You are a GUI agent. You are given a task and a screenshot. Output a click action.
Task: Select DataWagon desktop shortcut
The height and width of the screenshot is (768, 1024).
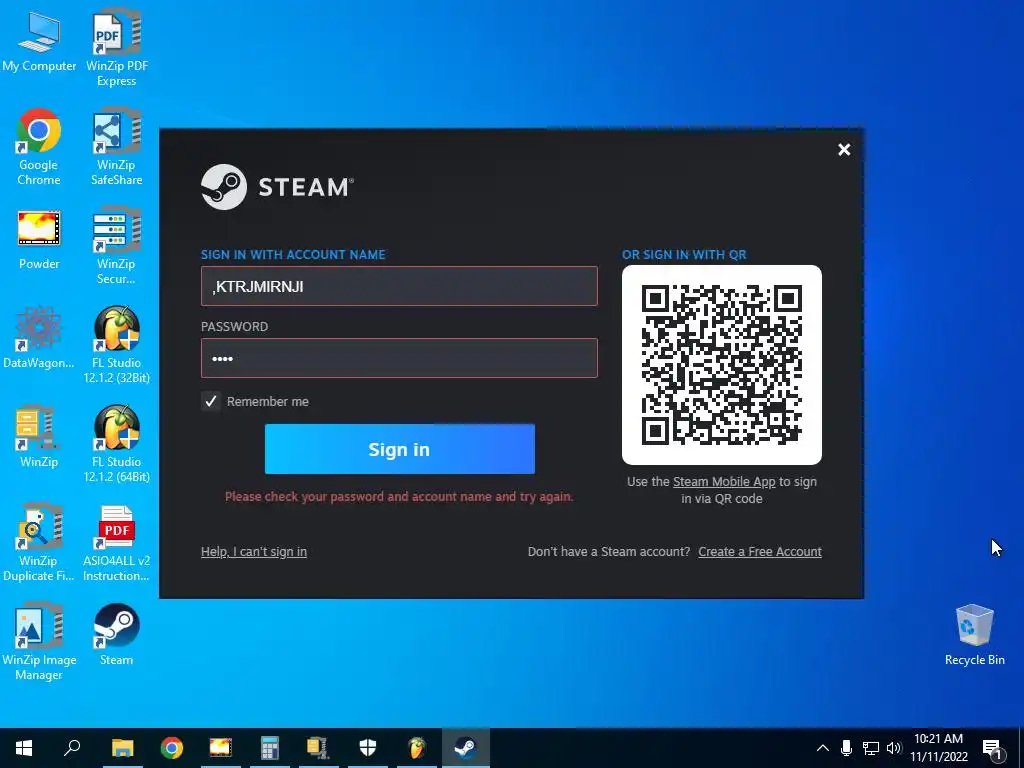point(39,338)
